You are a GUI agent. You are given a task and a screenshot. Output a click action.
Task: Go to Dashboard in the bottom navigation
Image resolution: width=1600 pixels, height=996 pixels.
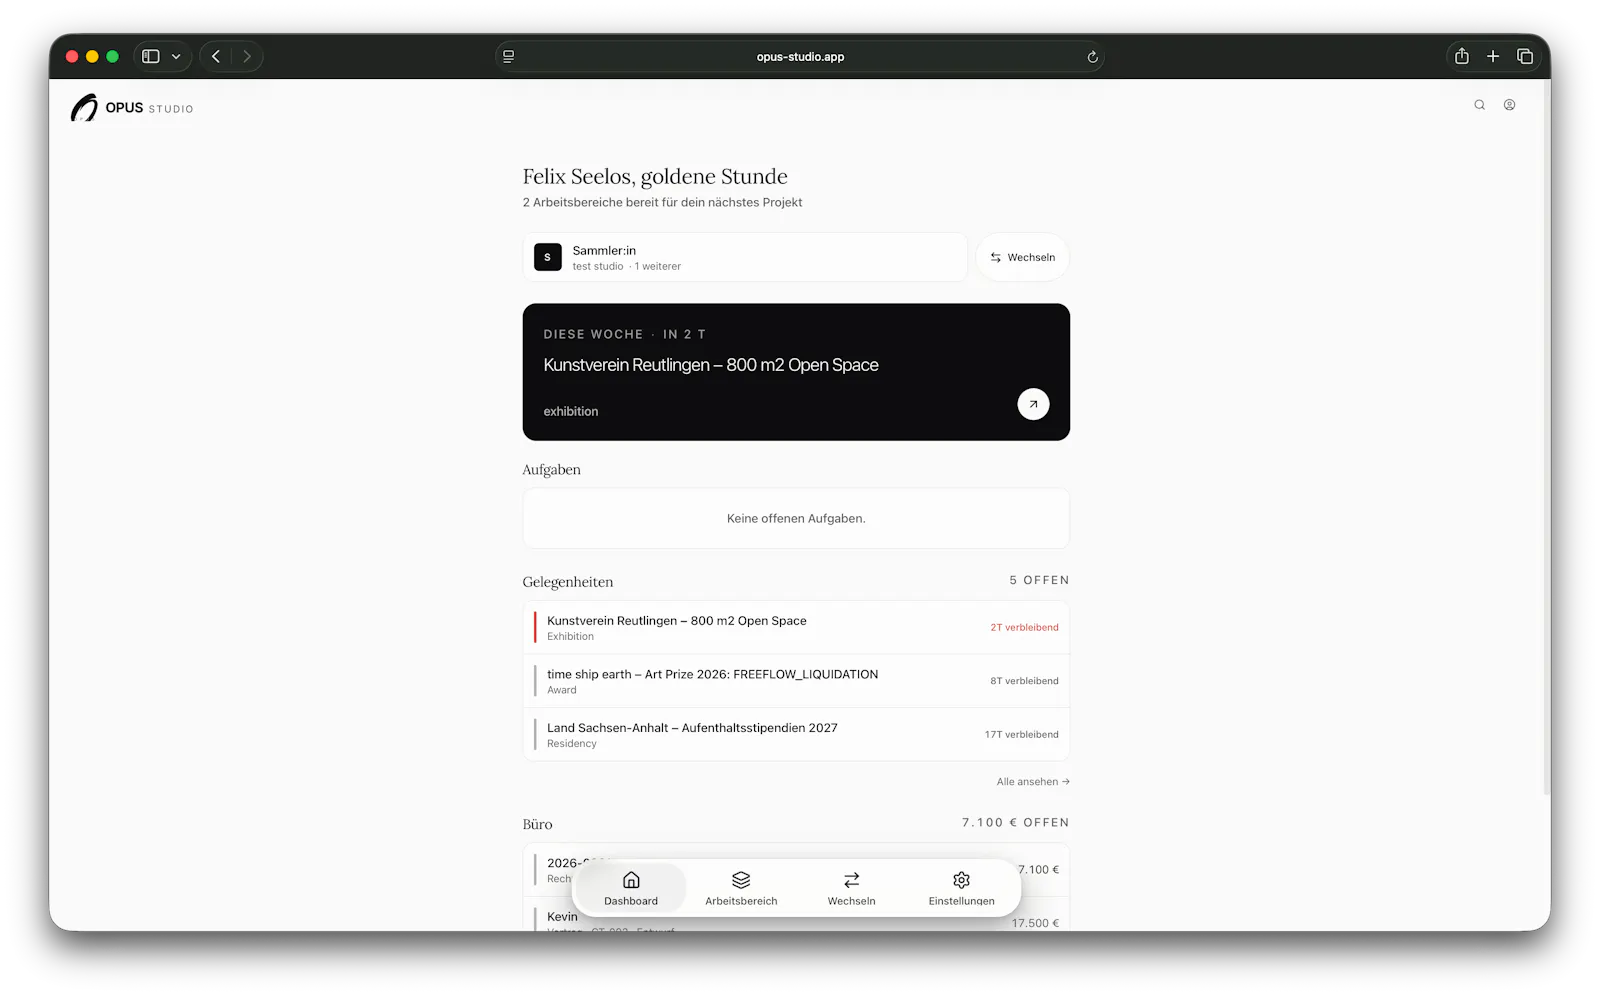[631, 888]
